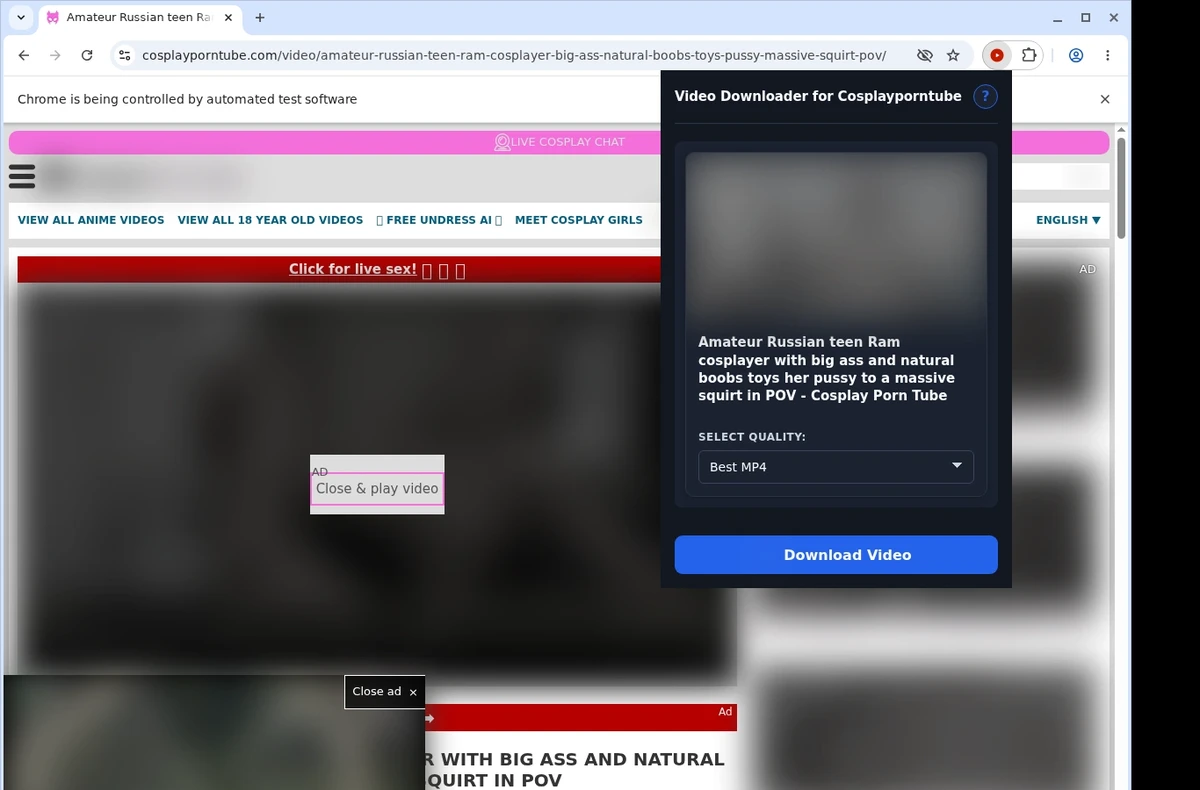
Task: Reload the current page
Action: pos(87,56)
